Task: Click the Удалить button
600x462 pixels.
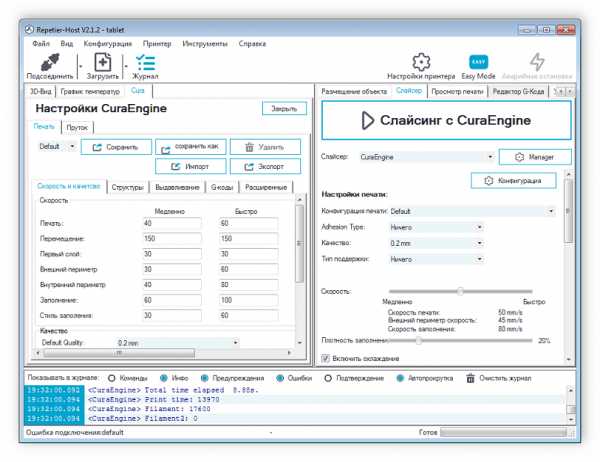Action: (x=265, y=147)
